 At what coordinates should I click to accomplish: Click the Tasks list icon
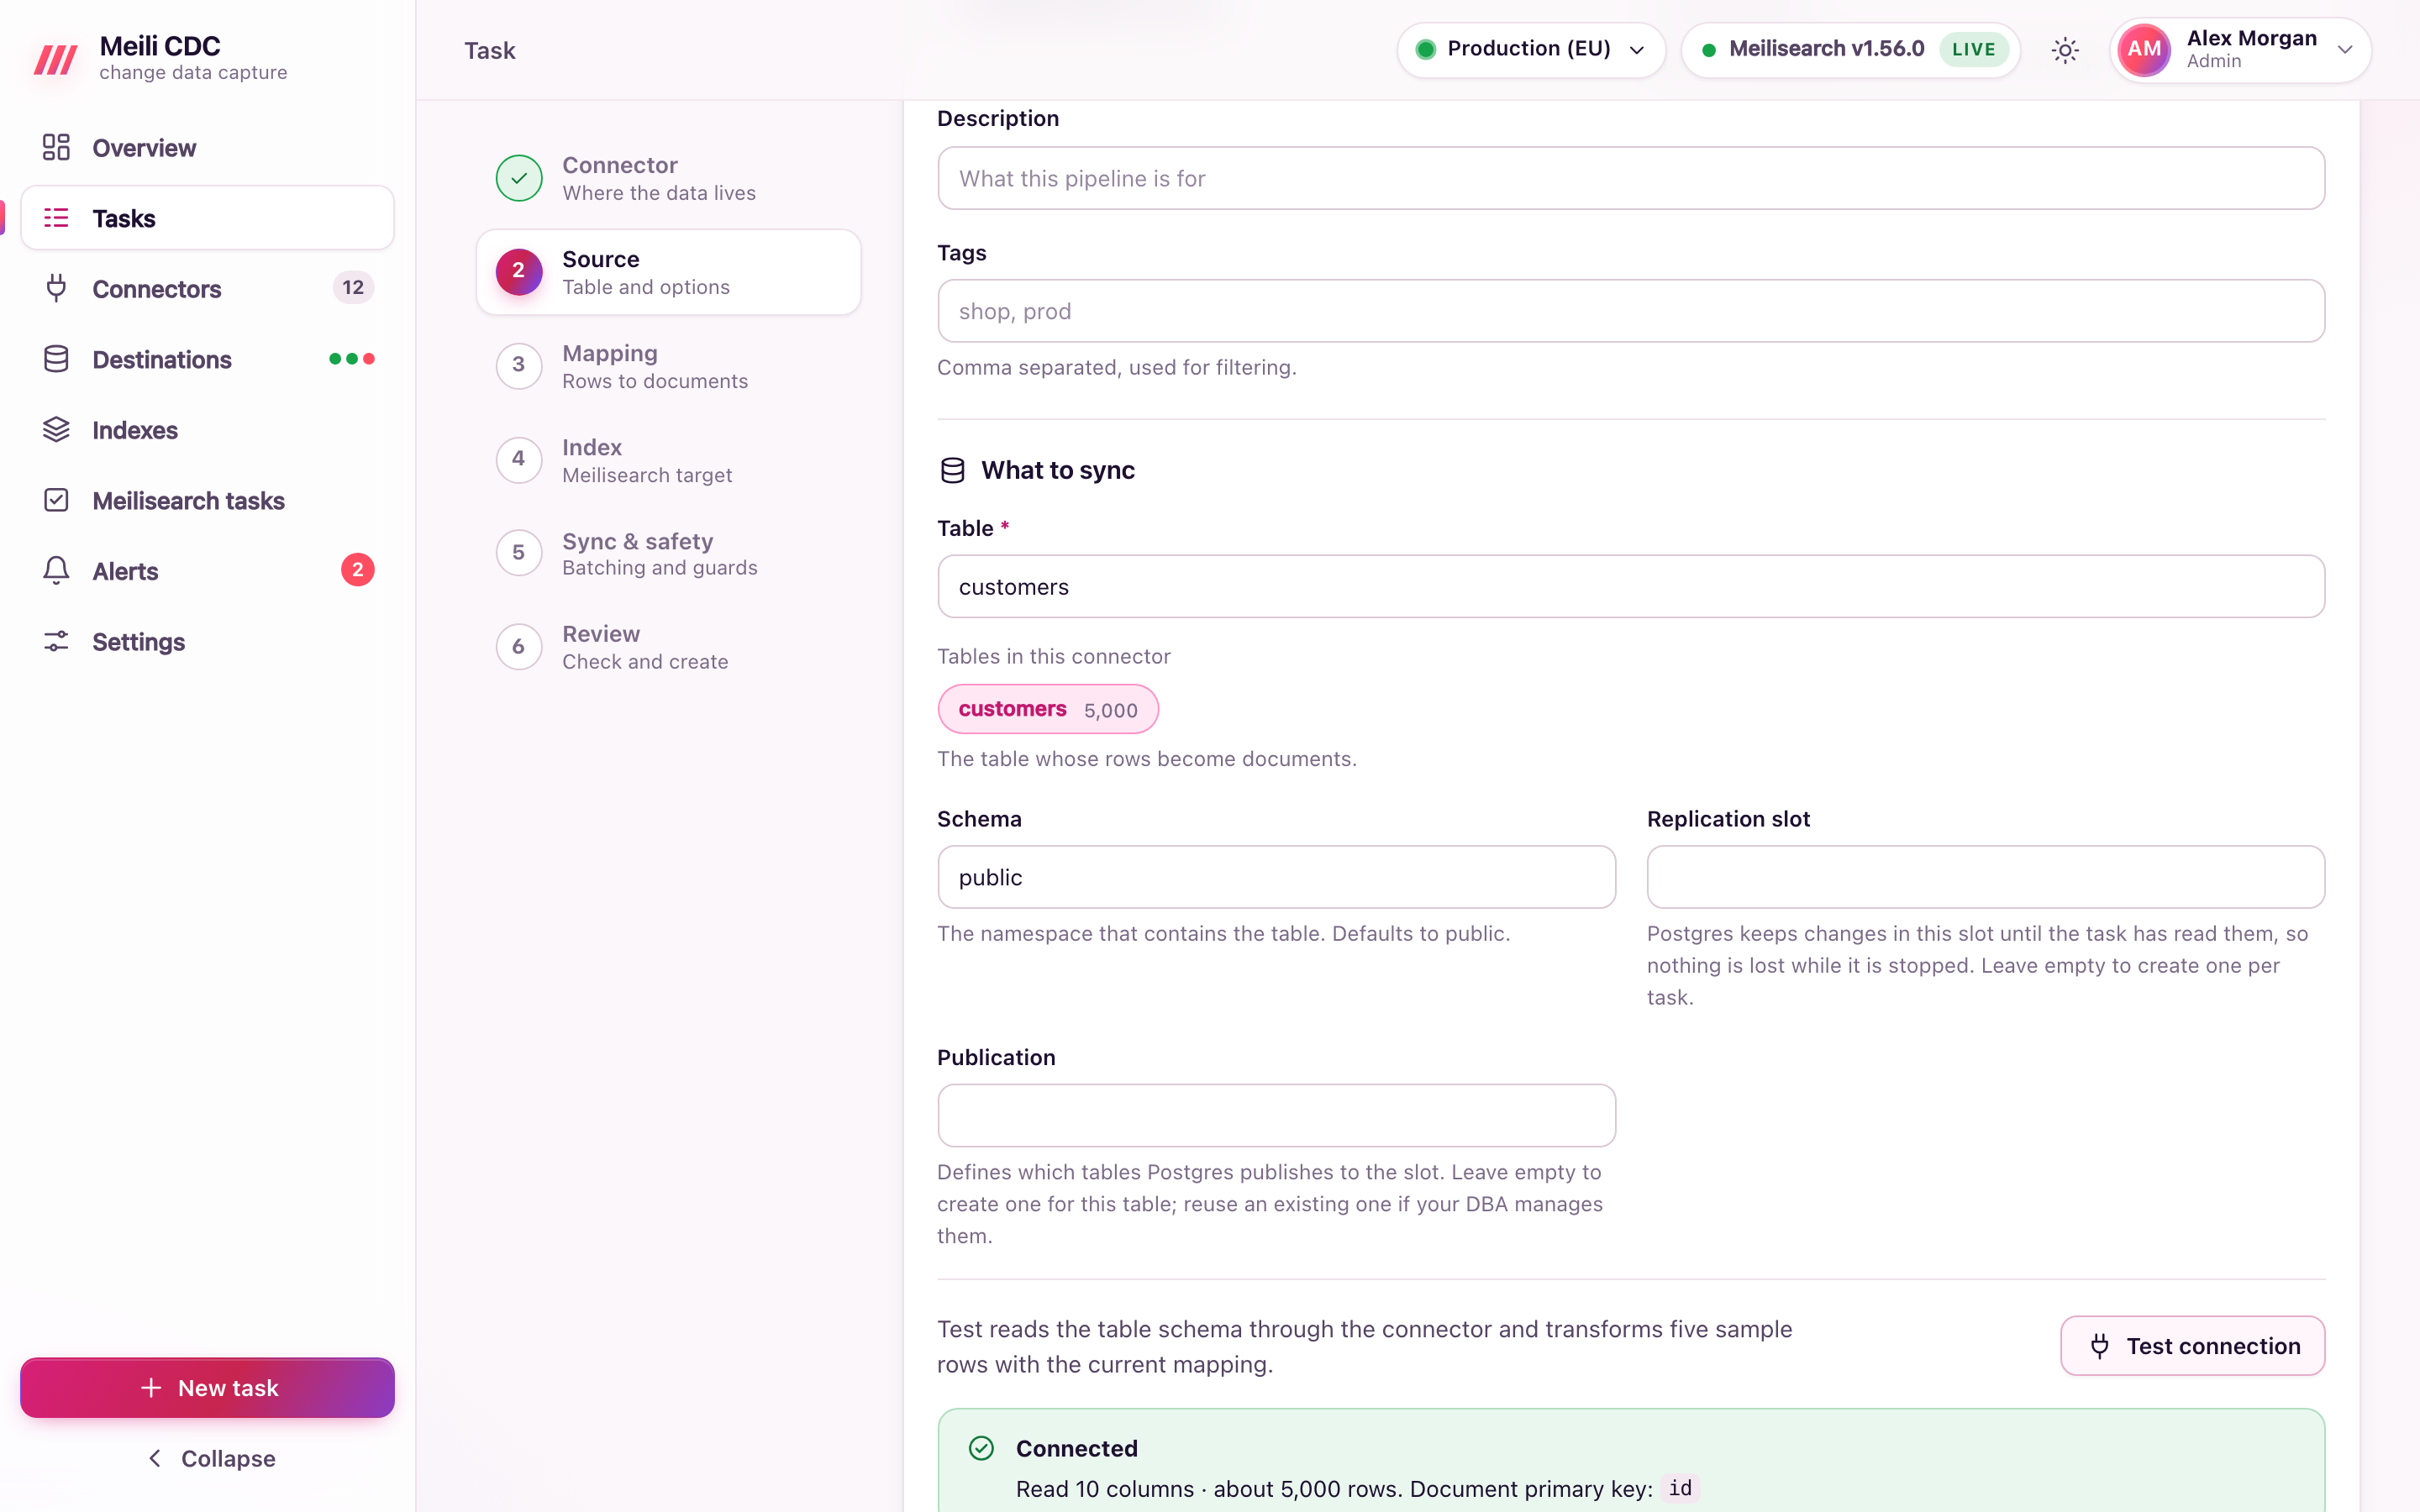pyautogui.click(x=56, y=218)
